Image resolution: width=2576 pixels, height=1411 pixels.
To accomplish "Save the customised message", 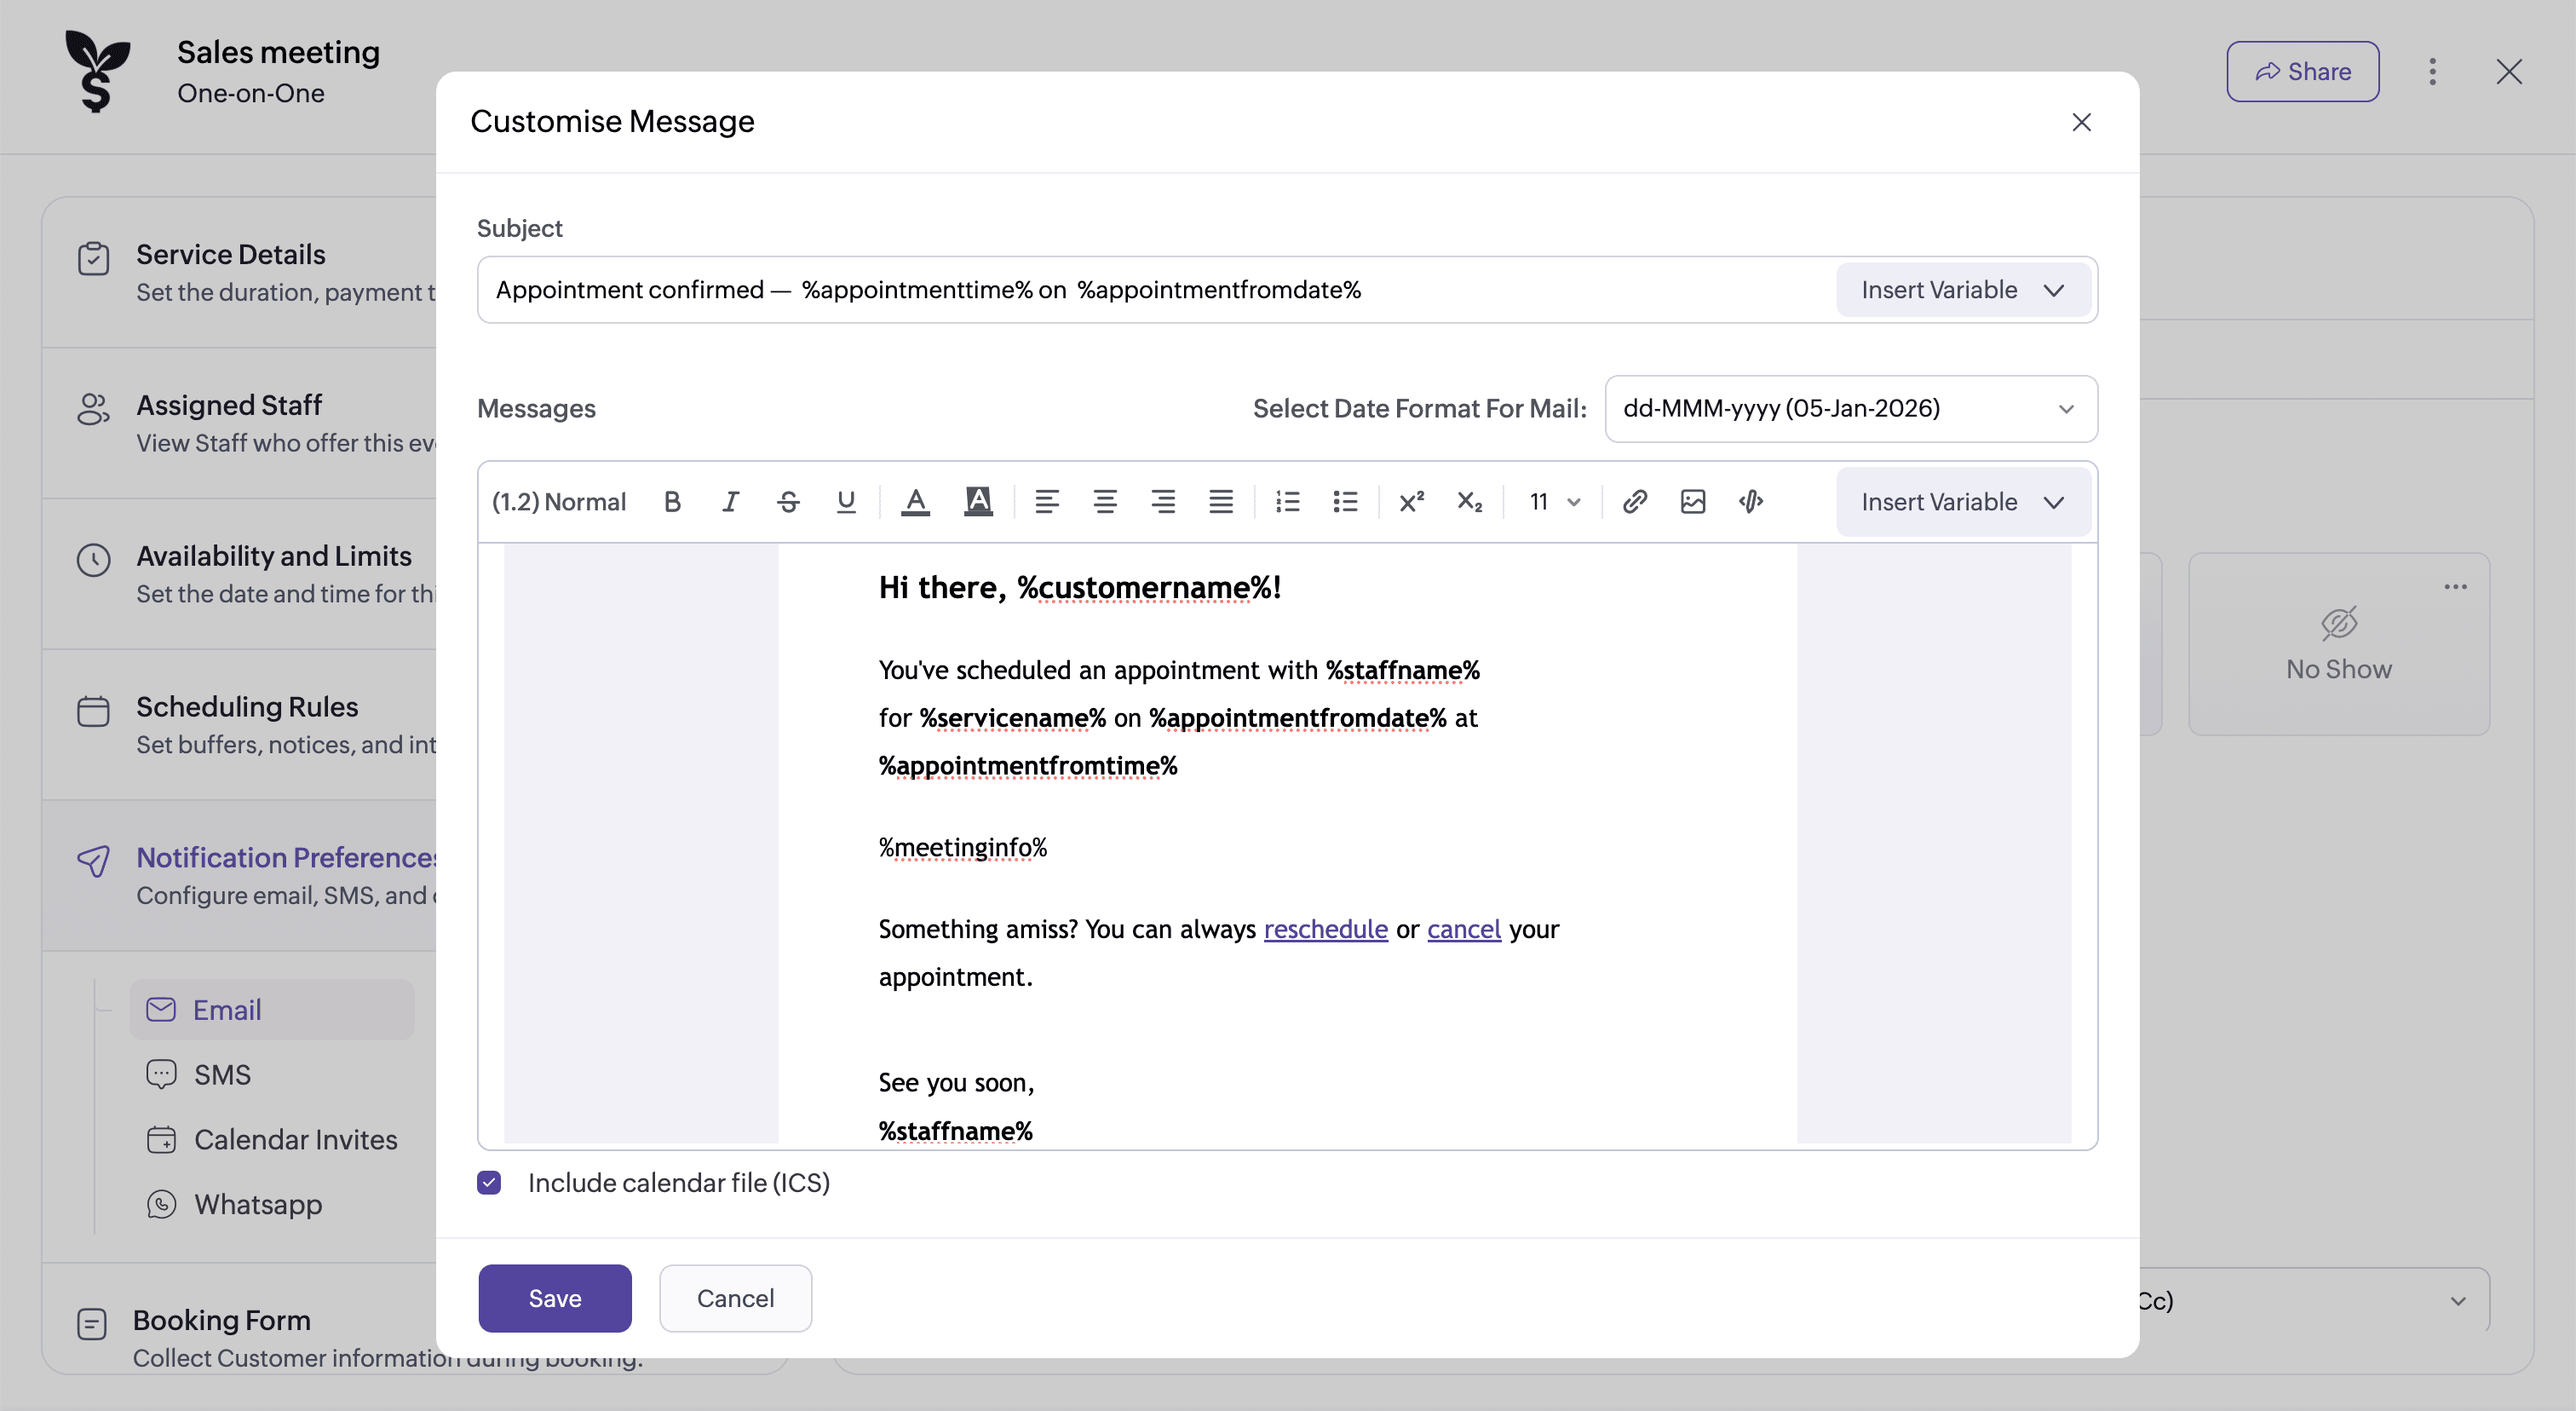I will (x=555, y=1299).
